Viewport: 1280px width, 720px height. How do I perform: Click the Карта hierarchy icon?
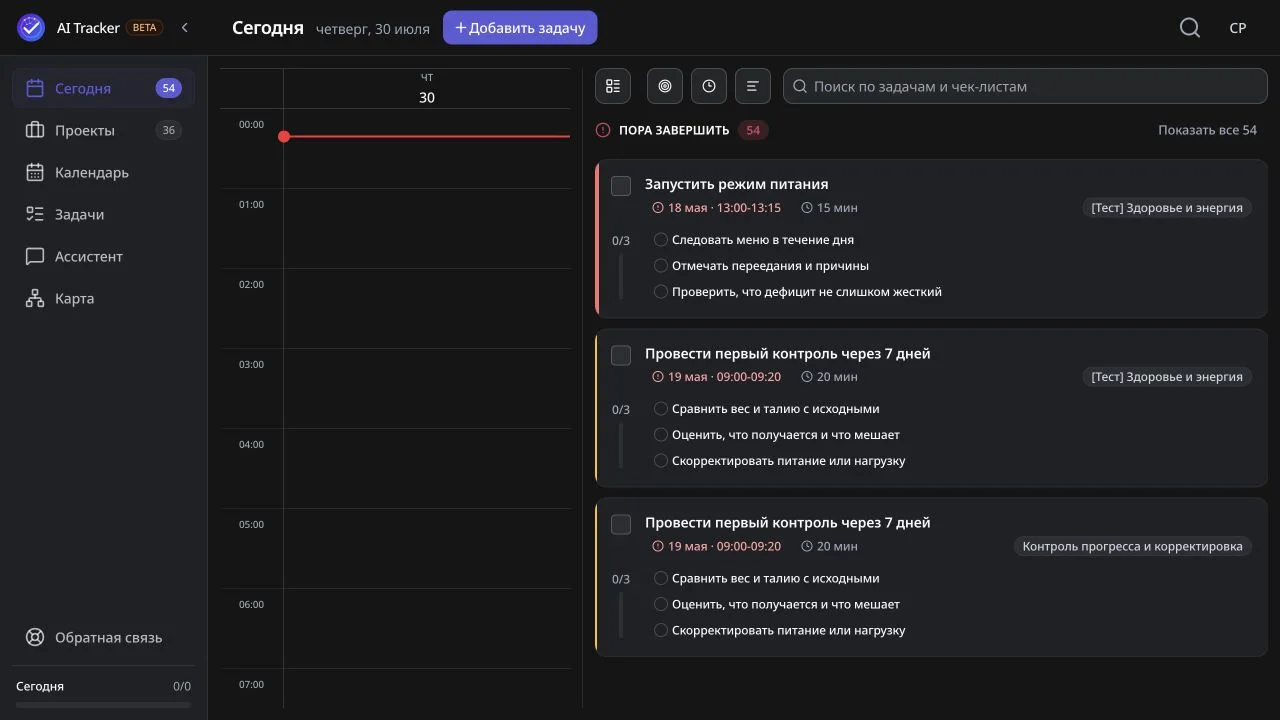click(35, 298)
